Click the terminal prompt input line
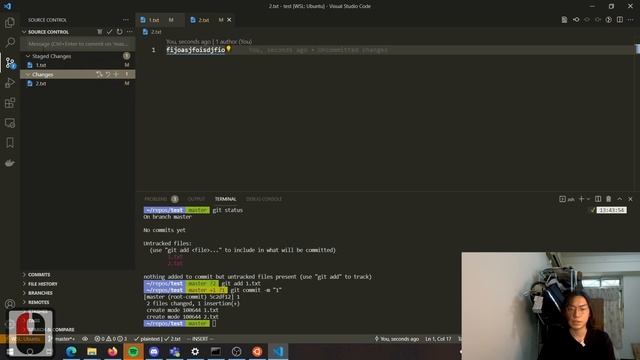640x360 pixels. (214, 323)
